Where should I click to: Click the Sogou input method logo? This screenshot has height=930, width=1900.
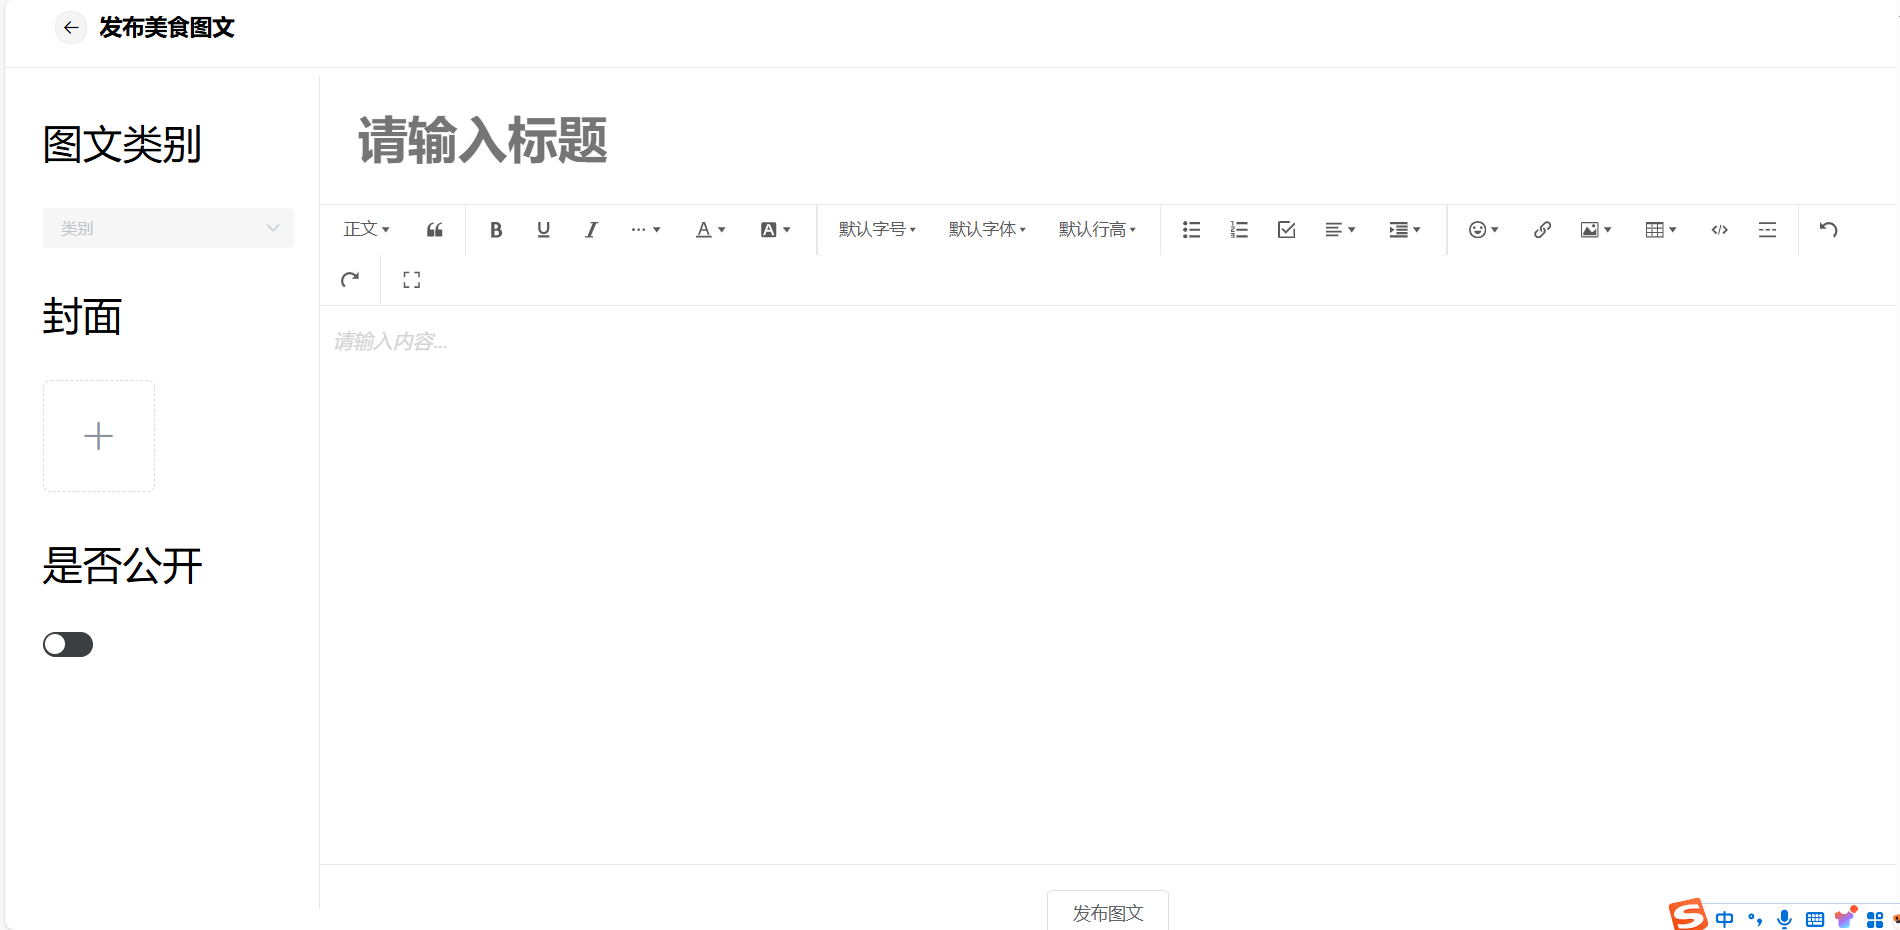tap(1688, 915)
